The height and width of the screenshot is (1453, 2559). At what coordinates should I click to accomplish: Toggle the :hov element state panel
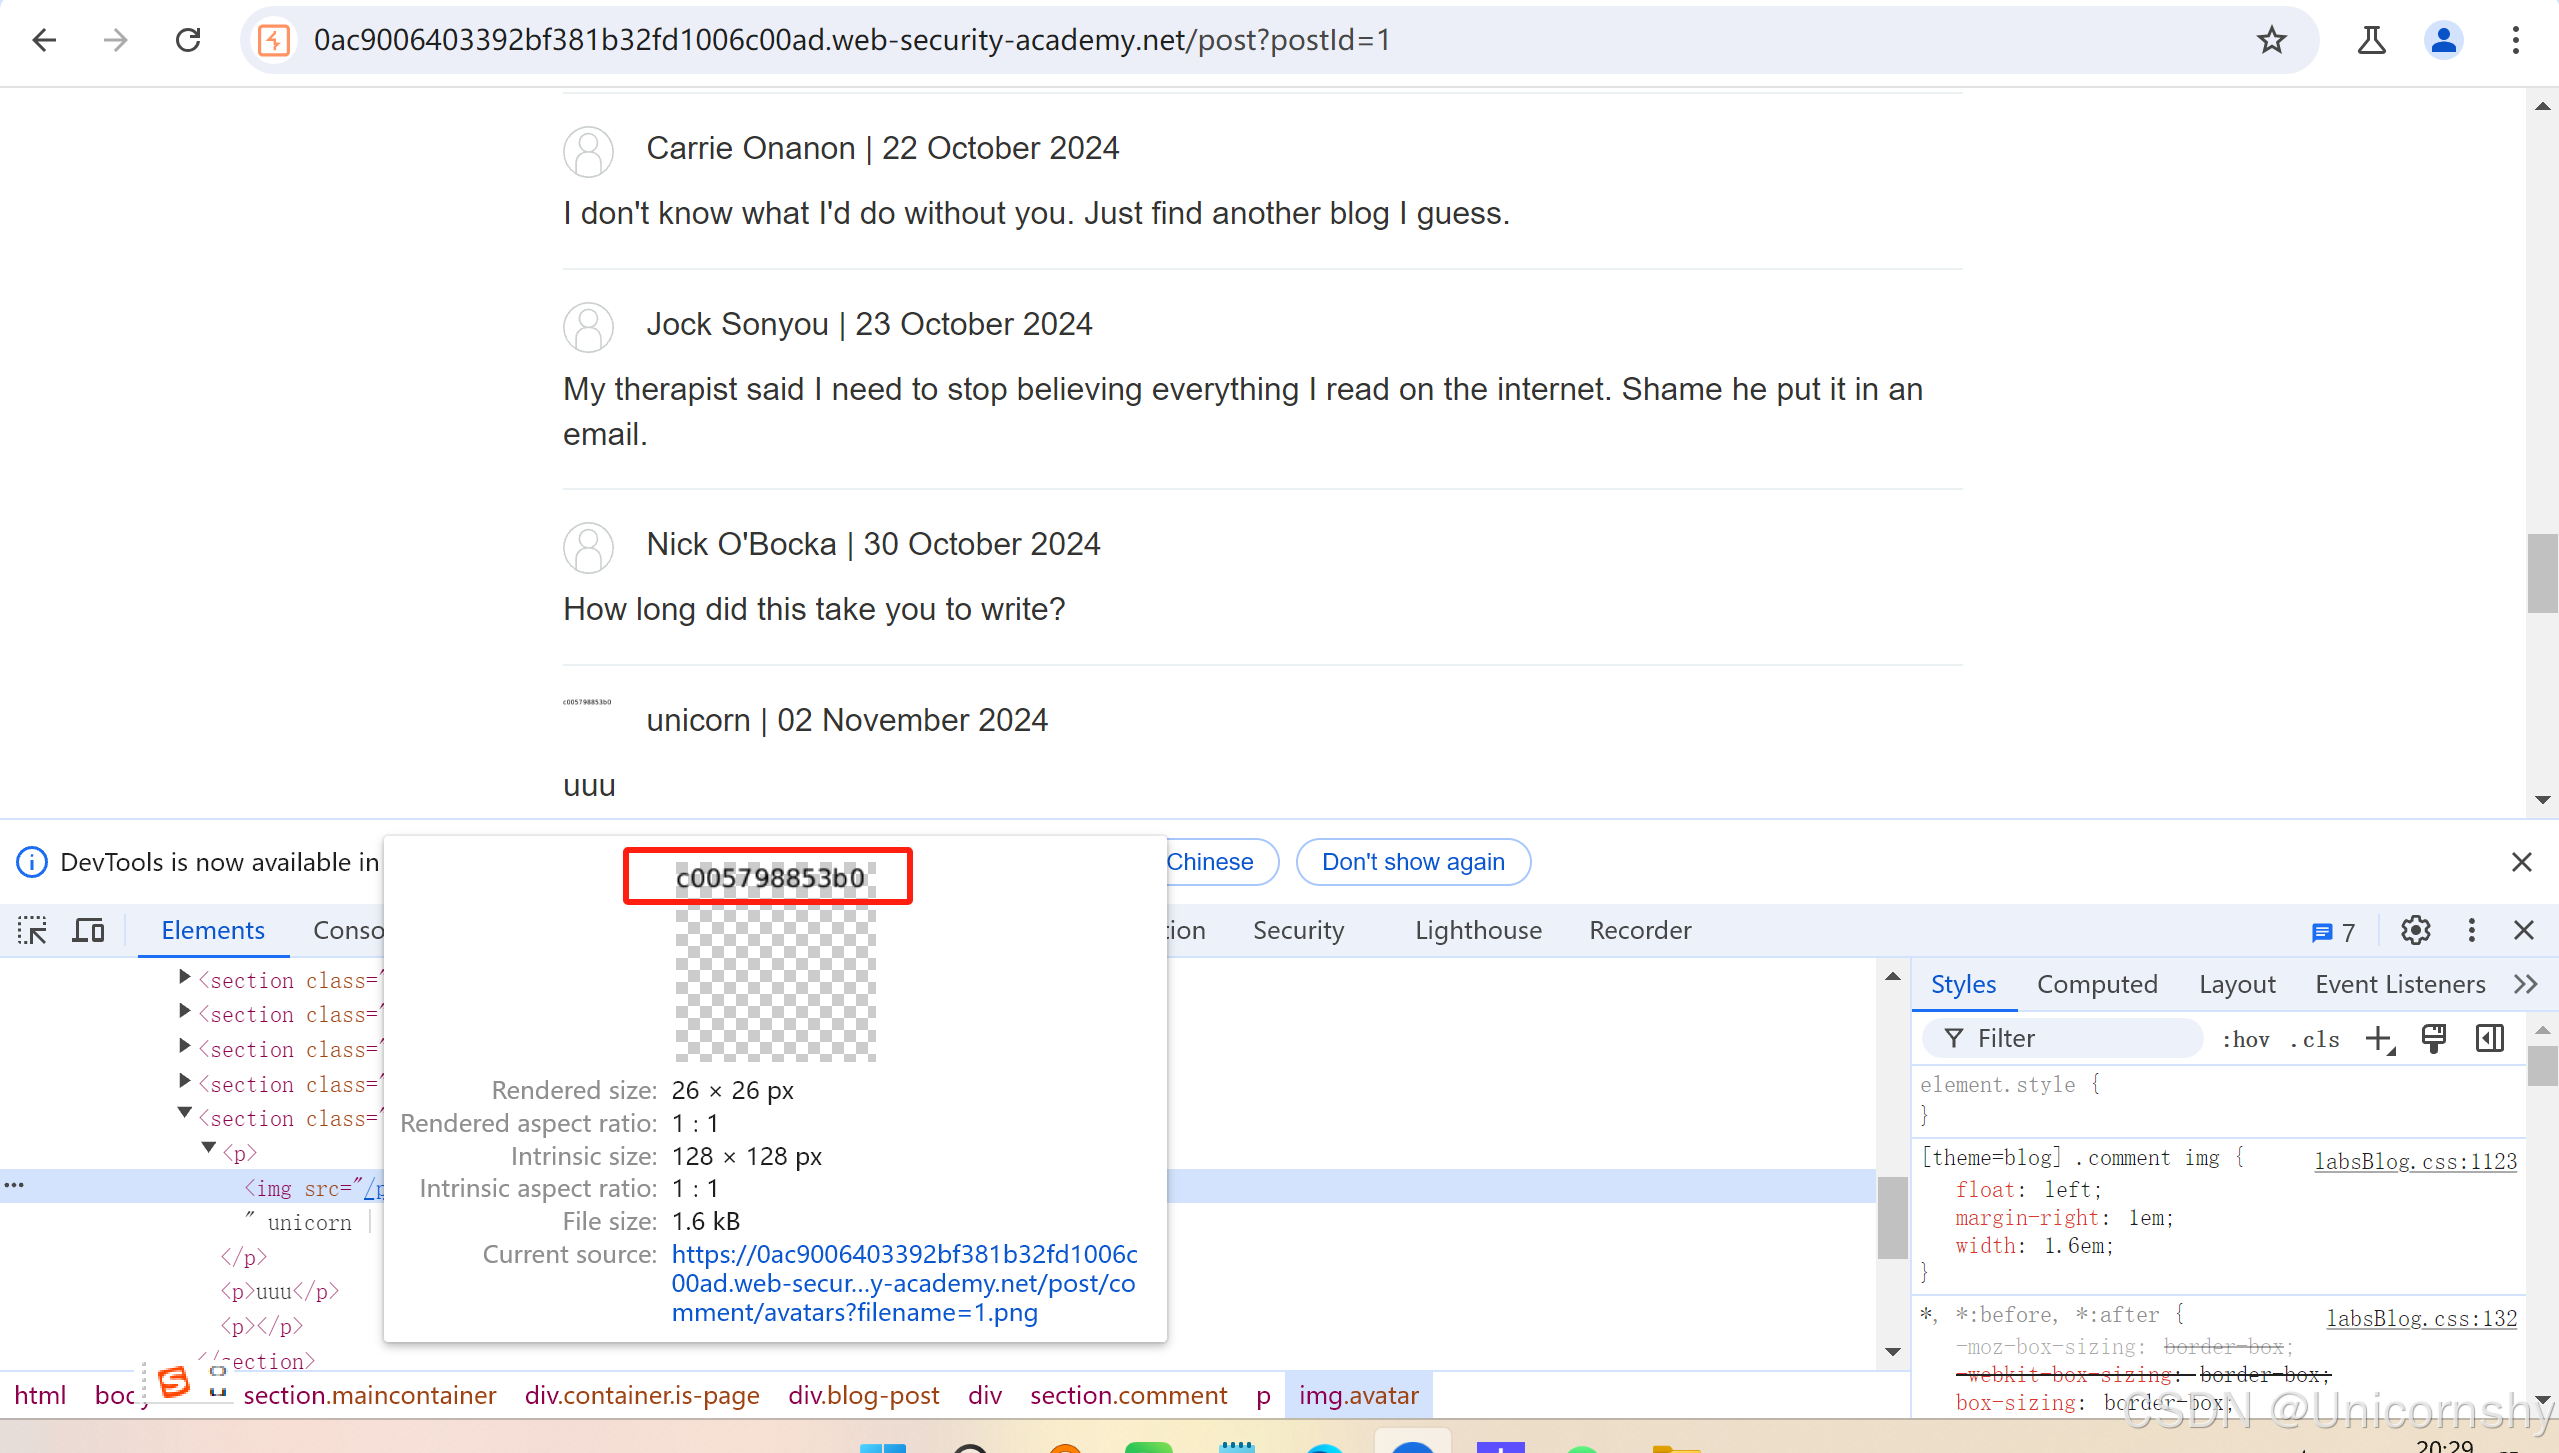(2245, 1040)
